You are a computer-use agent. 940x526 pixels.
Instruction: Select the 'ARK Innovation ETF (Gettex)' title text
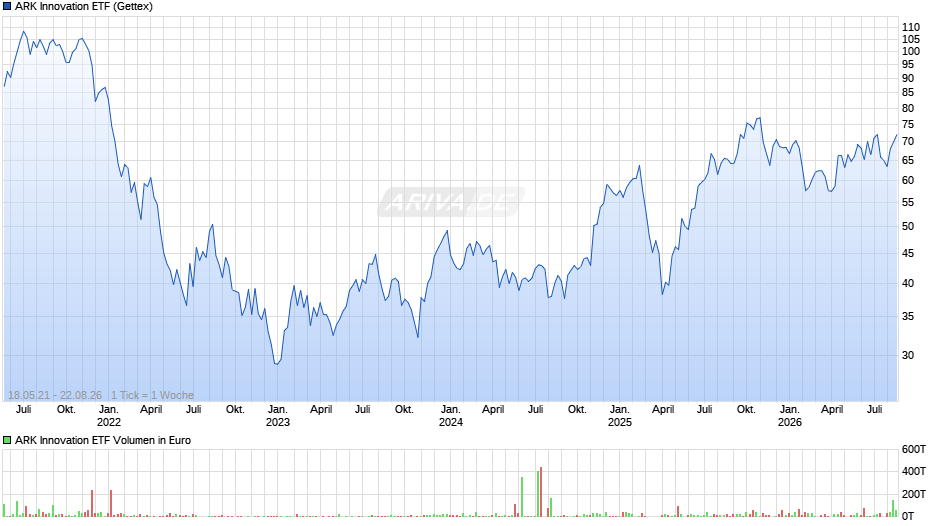[84, 7]
